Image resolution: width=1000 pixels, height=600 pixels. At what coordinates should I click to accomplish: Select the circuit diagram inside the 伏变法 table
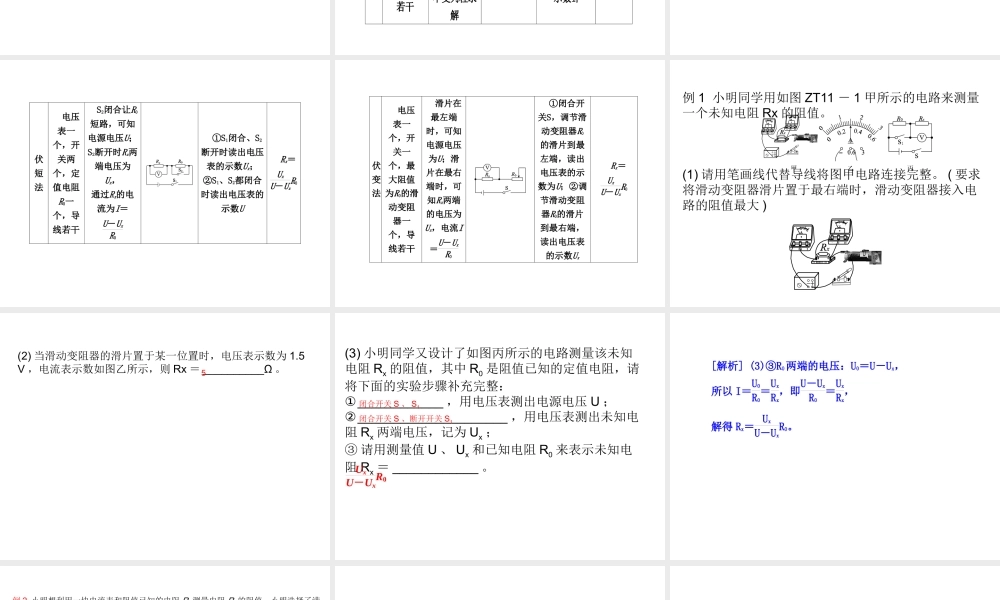(x=500, y=179)
